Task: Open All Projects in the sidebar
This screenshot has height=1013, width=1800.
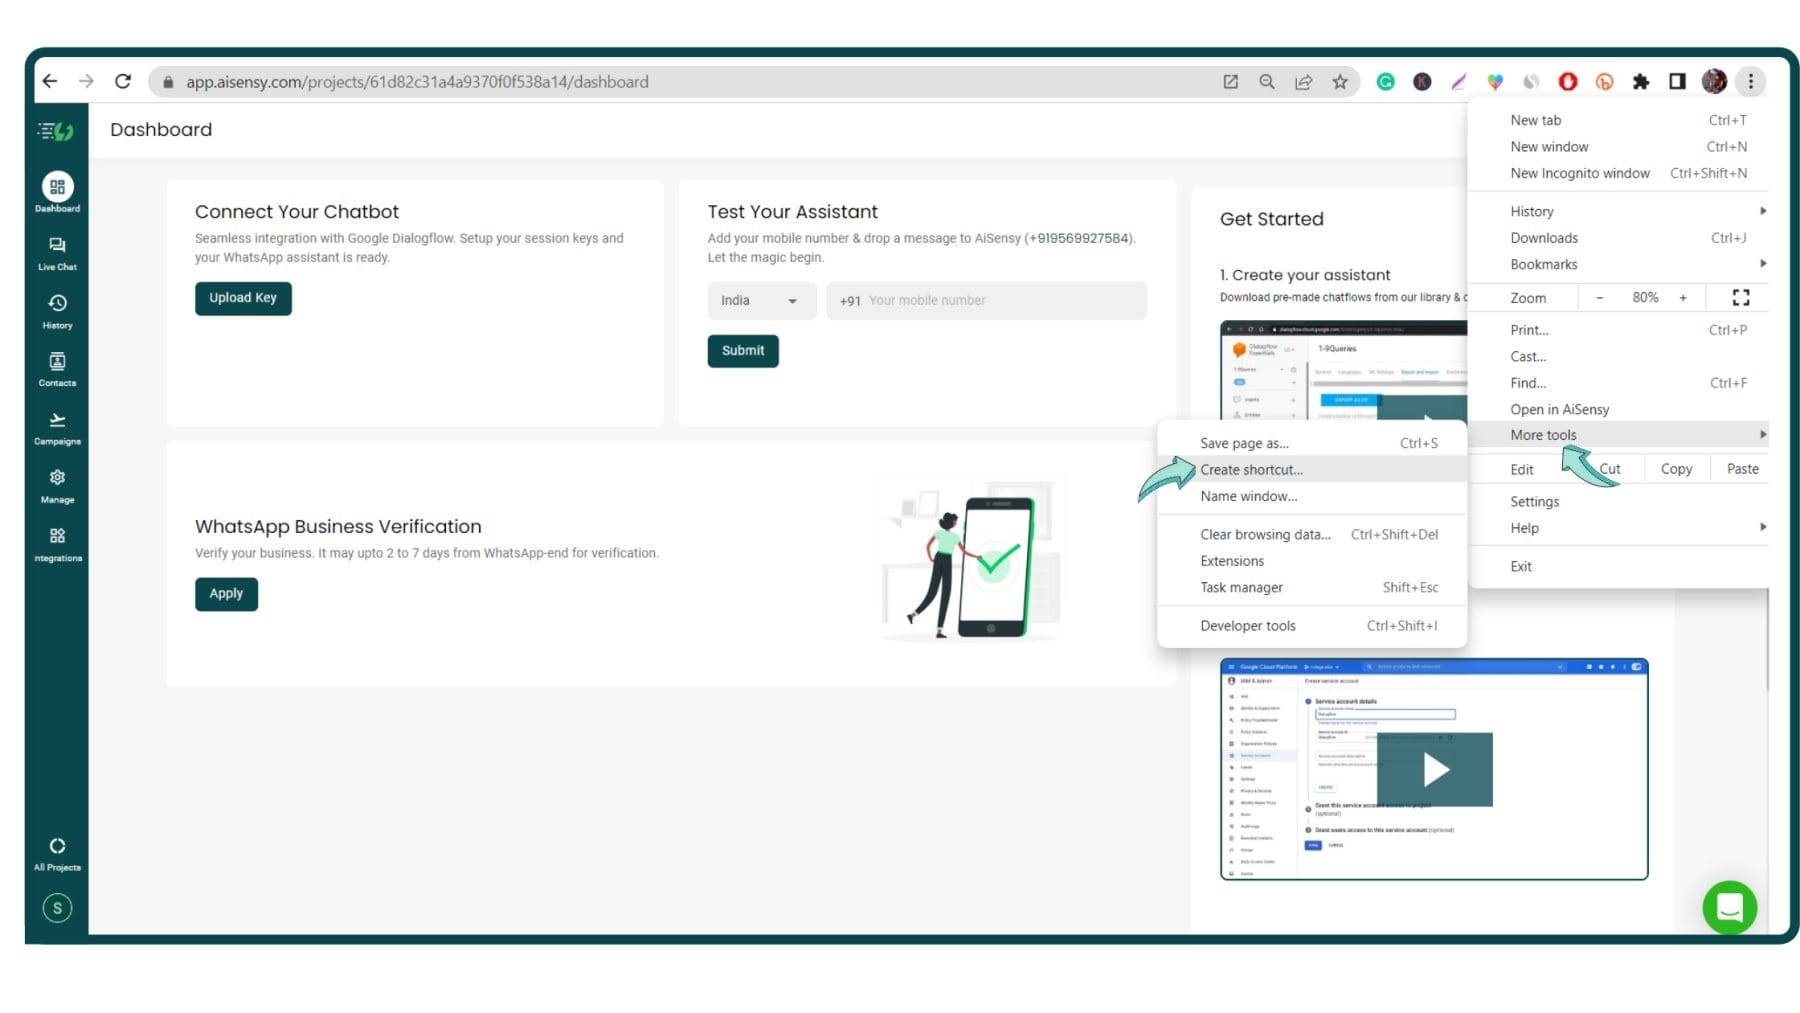Action: (x=57, y=855)
